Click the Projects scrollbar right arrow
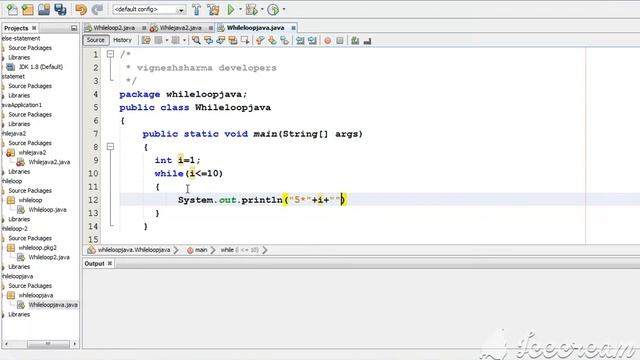Image resolution: width=640 pixels, height=360 pixels. (x=75, y=344)
